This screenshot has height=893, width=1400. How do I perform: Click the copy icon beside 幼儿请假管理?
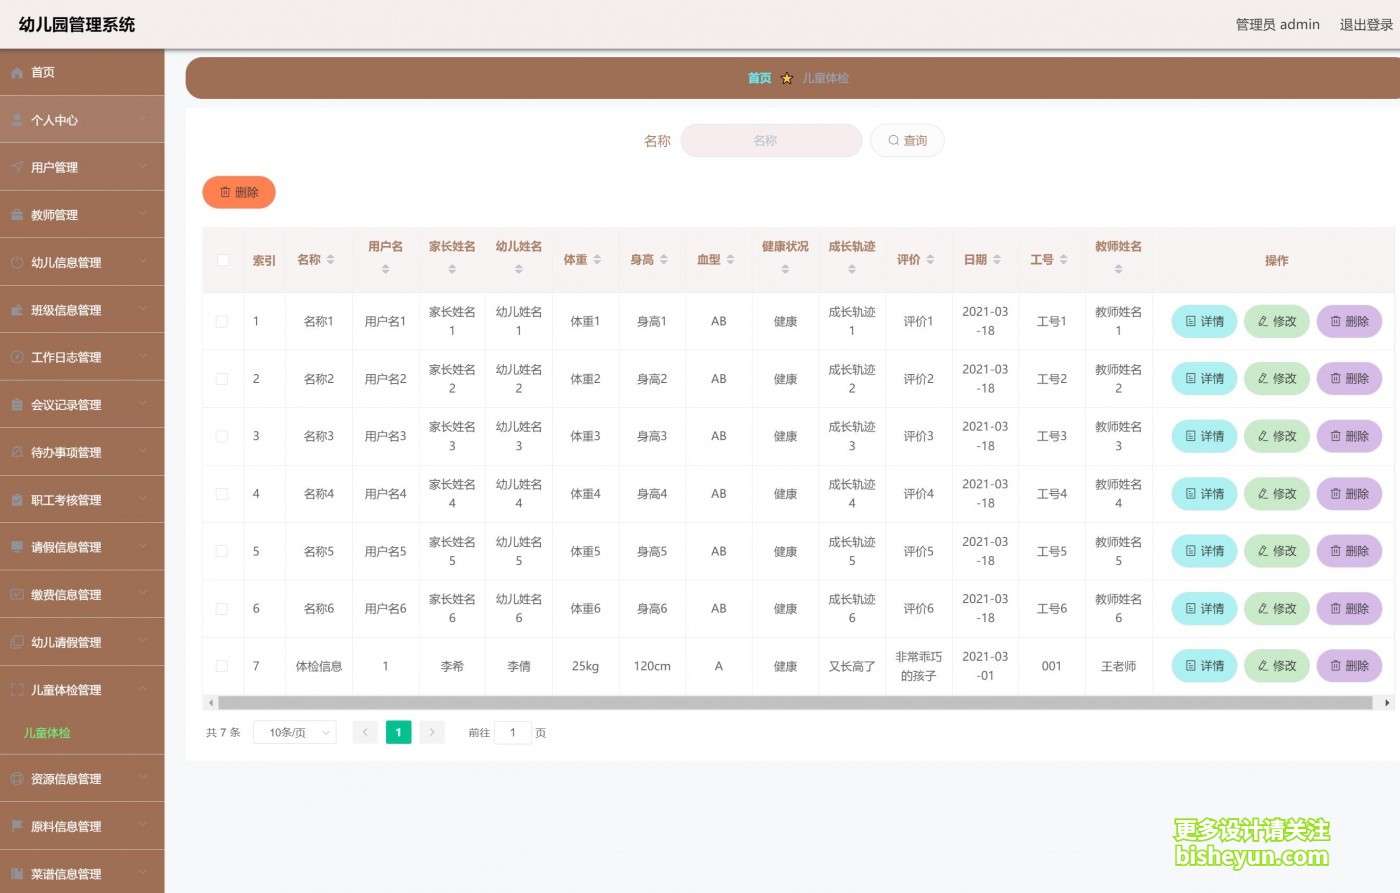coord(17,642)
